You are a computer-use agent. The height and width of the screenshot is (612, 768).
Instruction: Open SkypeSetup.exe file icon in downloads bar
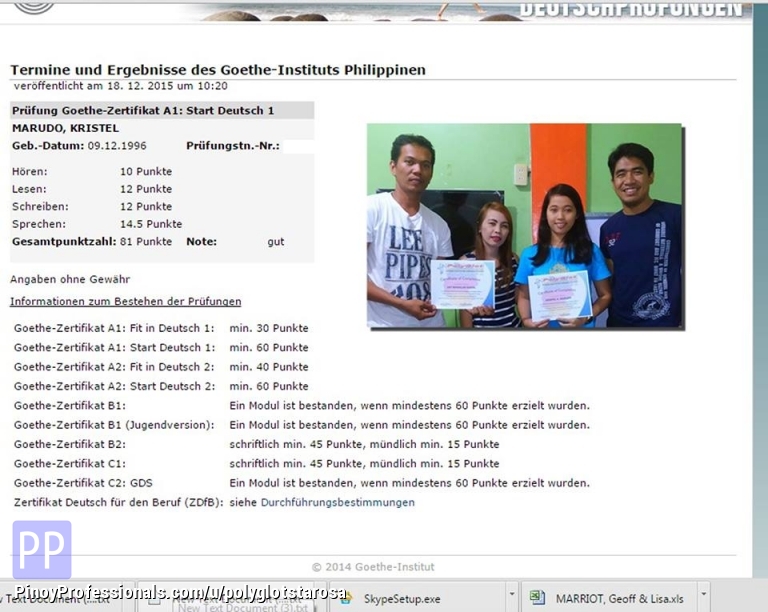(x=346, y=598)
